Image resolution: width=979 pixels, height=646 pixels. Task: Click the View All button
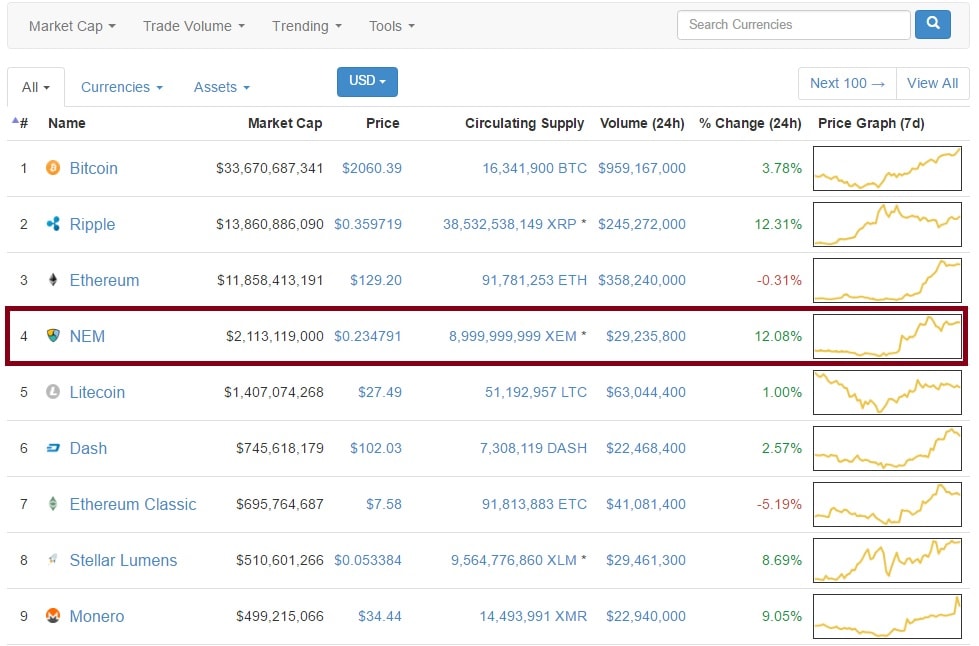932,83
